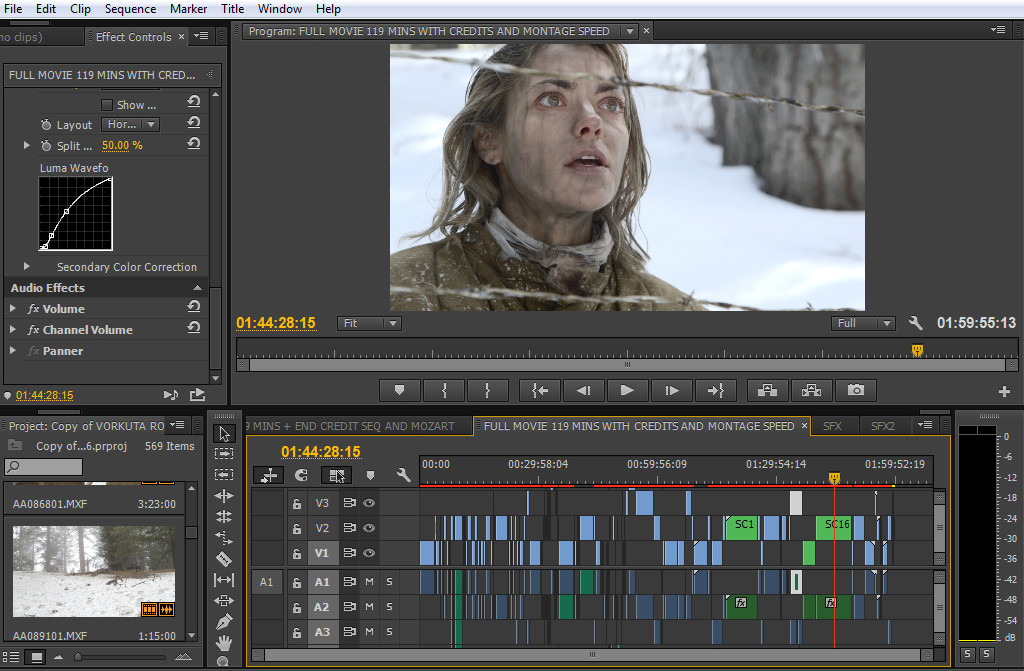Open the Marker menu
Viewport: 1024px width, 671px height.
tap(188, 8)
